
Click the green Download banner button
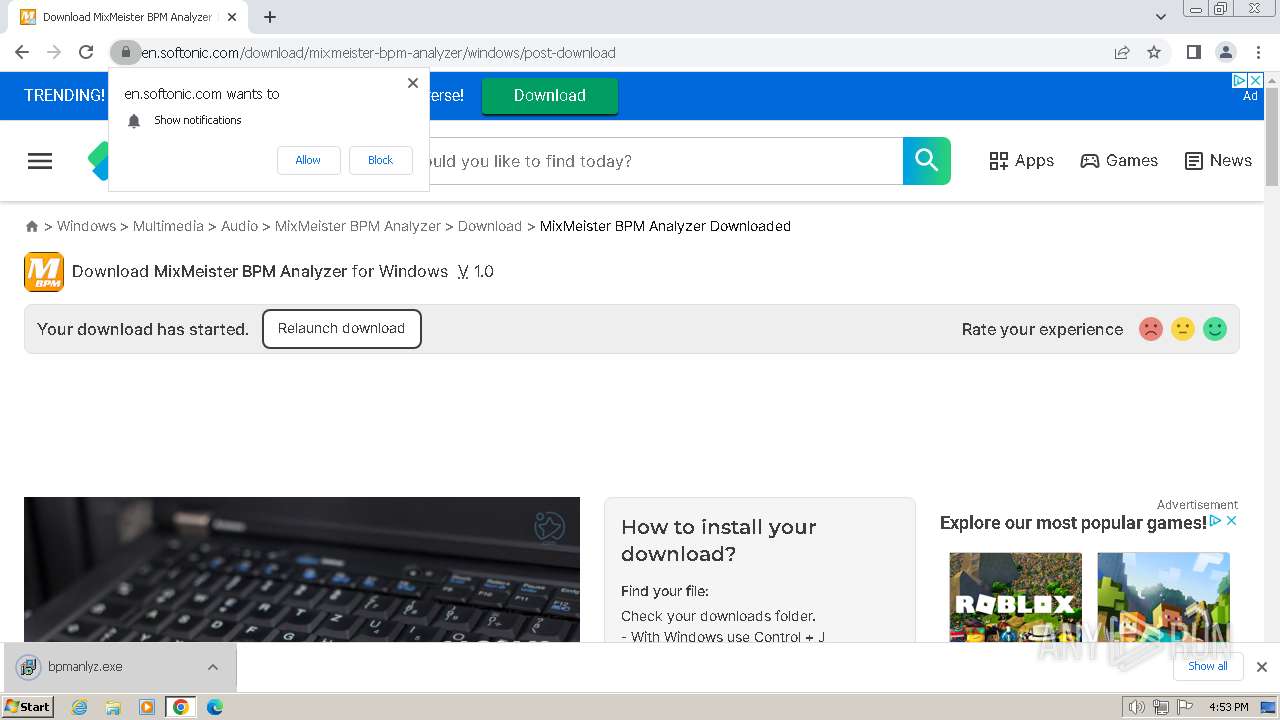(x=550, y=96)
